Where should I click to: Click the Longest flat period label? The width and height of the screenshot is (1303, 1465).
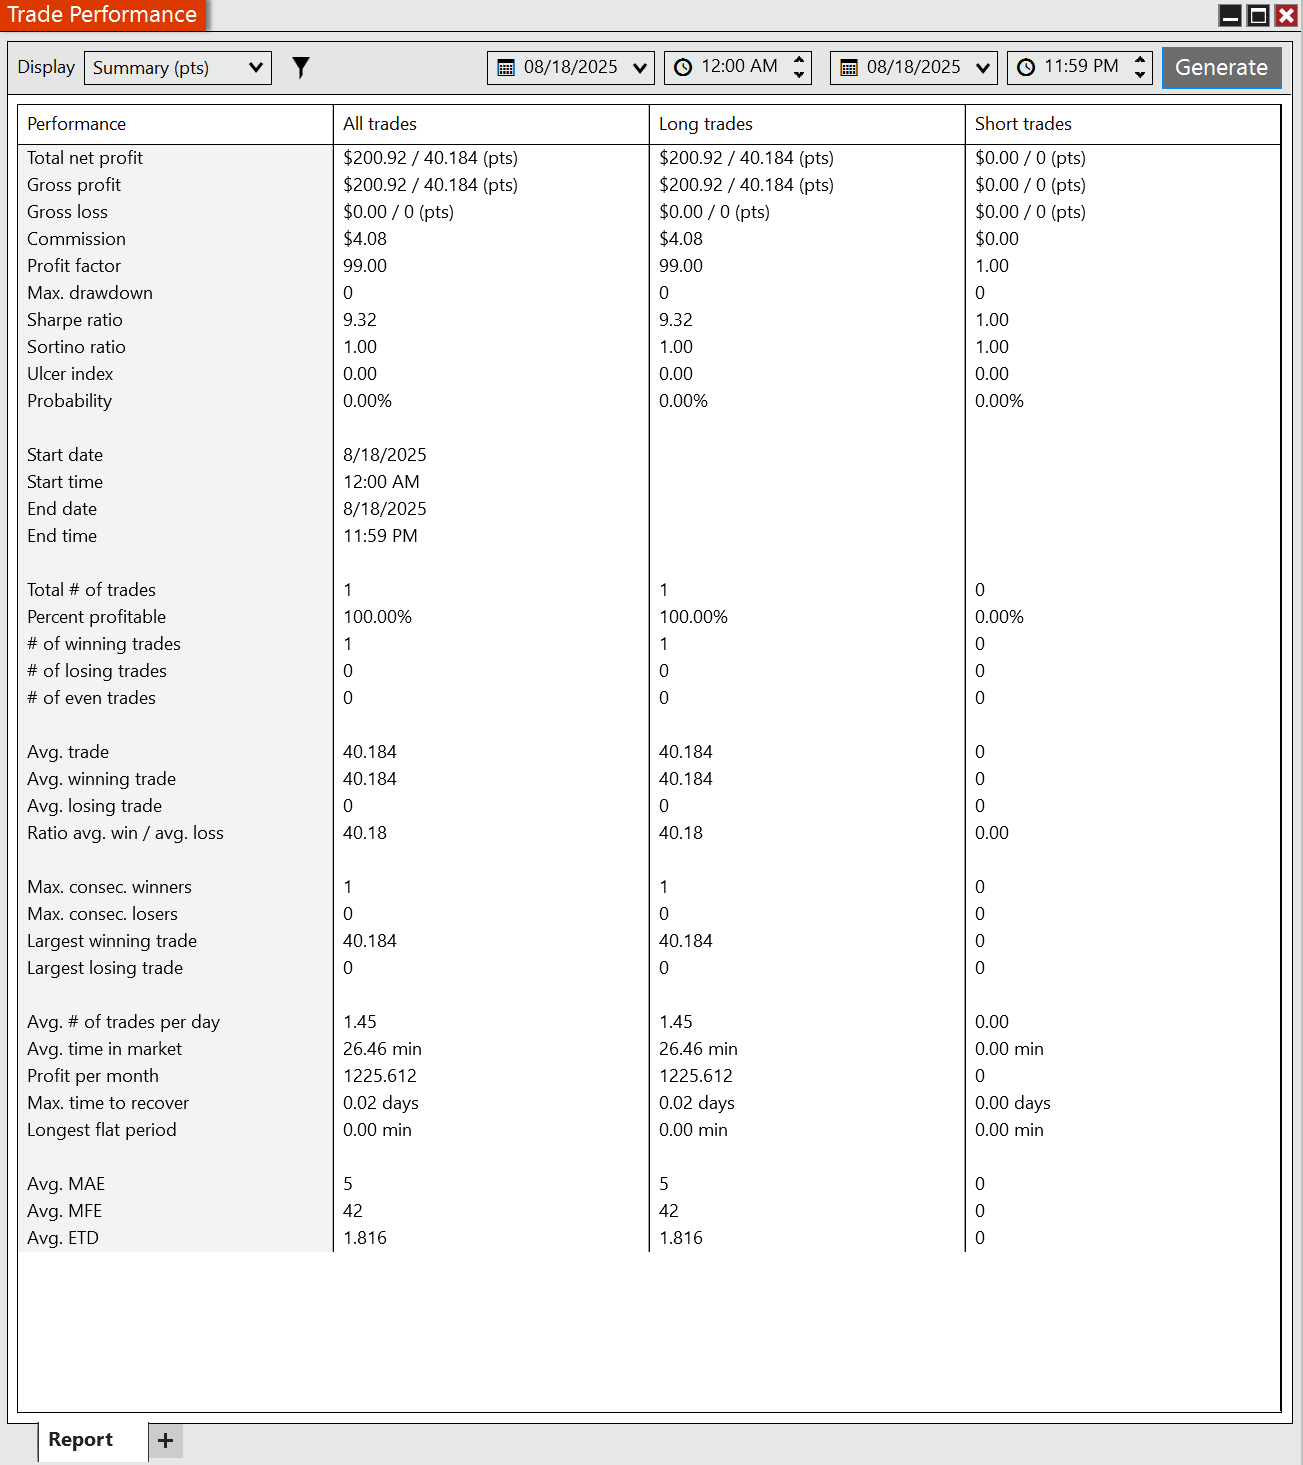click(x=102, y=1130)
